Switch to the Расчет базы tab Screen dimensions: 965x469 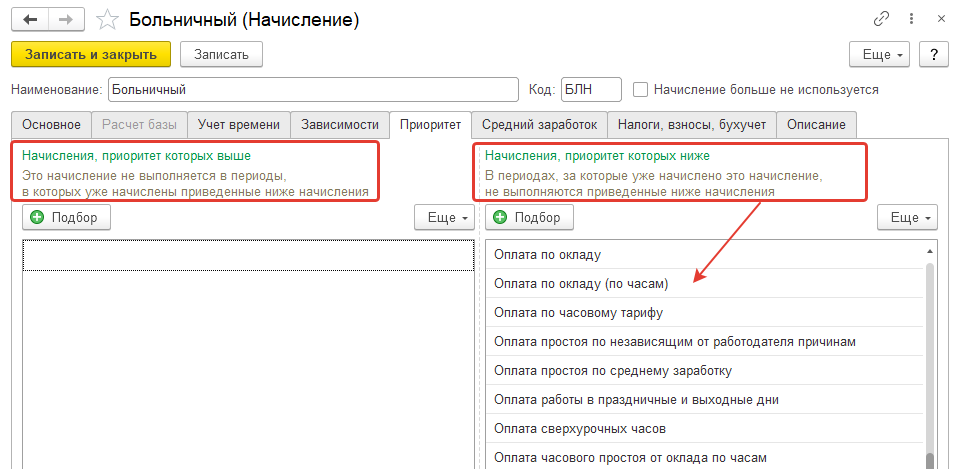(139, 125)
